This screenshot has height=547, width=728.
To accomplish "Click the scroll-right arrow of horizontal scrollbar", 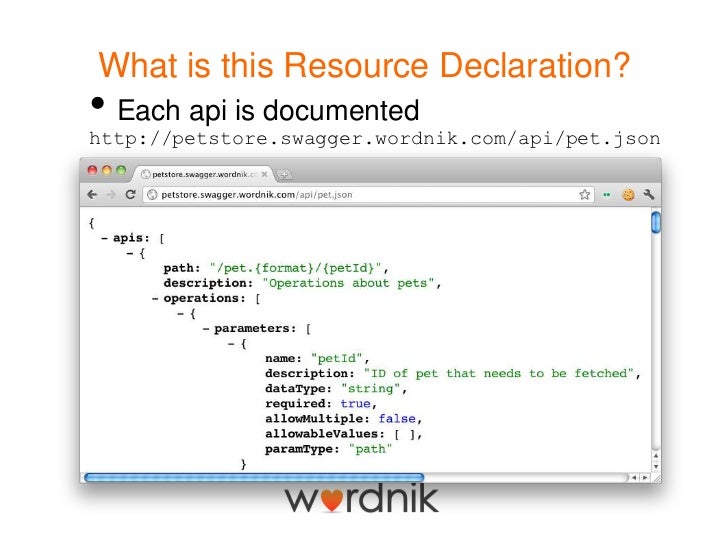I will (x=645, y=477).
